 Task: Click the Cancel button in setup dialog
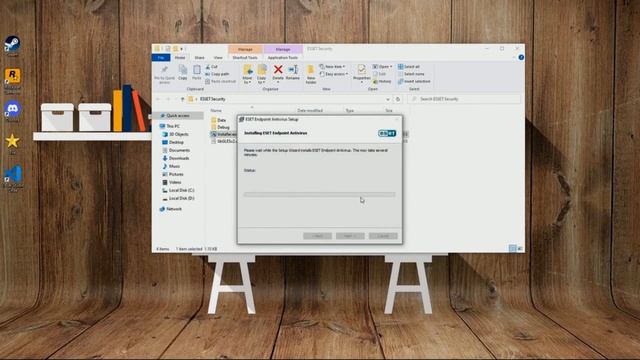pyautogui.click(x=383, y=236)
